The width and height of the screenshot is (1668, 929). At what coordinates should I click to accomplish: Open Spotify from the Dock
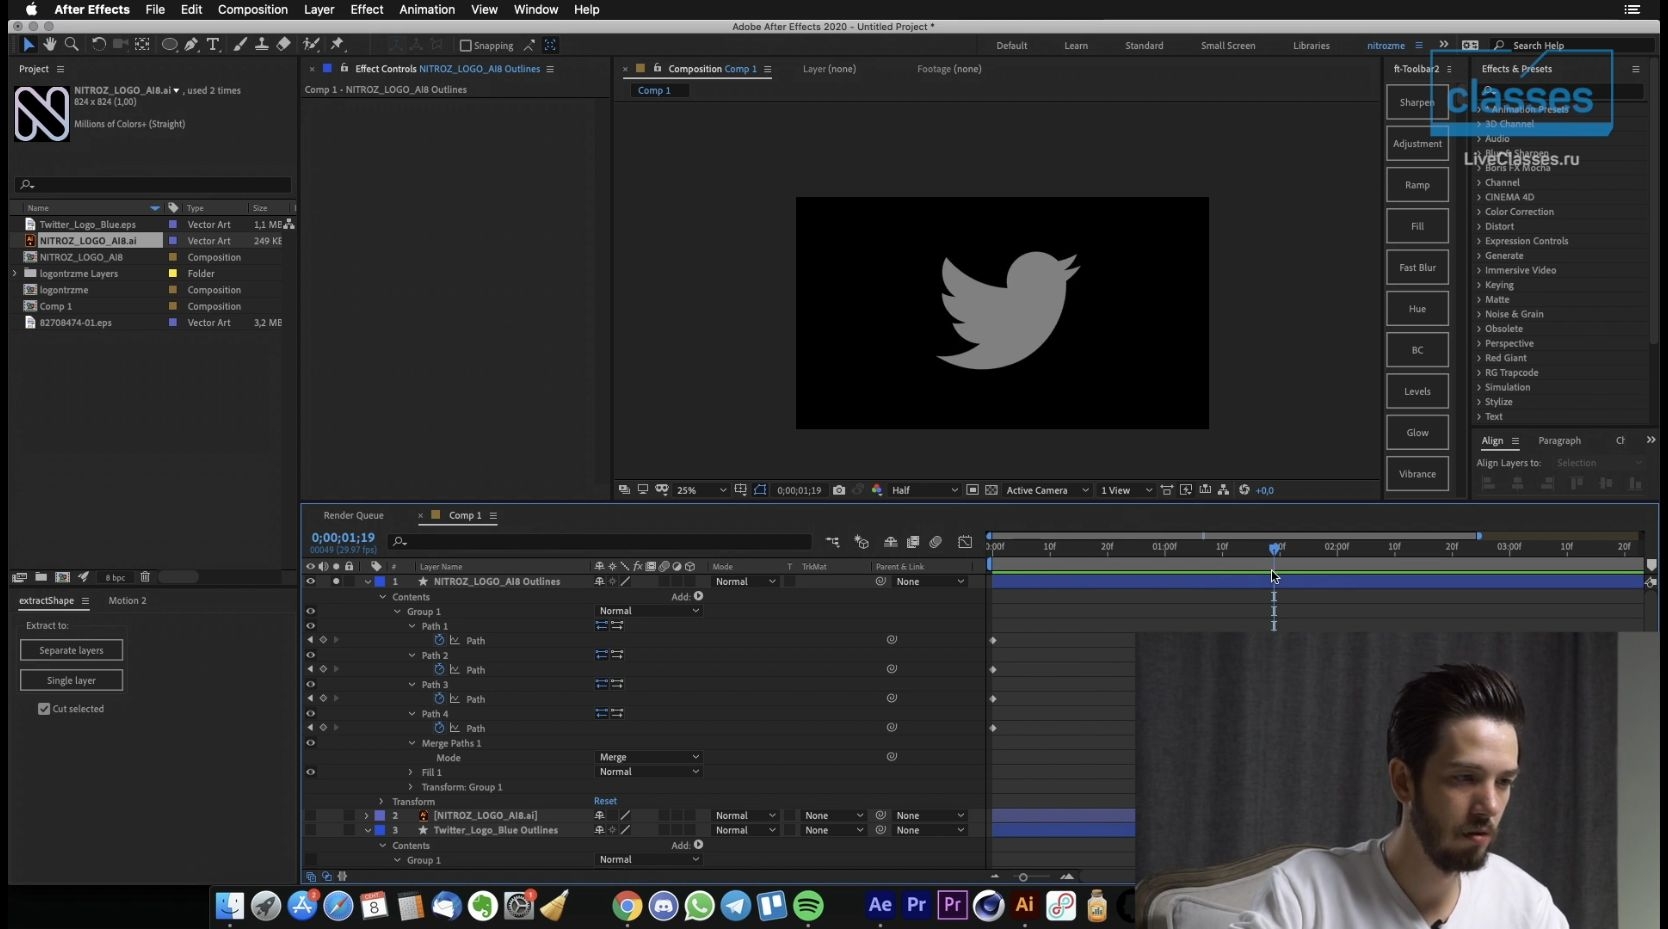808,905
